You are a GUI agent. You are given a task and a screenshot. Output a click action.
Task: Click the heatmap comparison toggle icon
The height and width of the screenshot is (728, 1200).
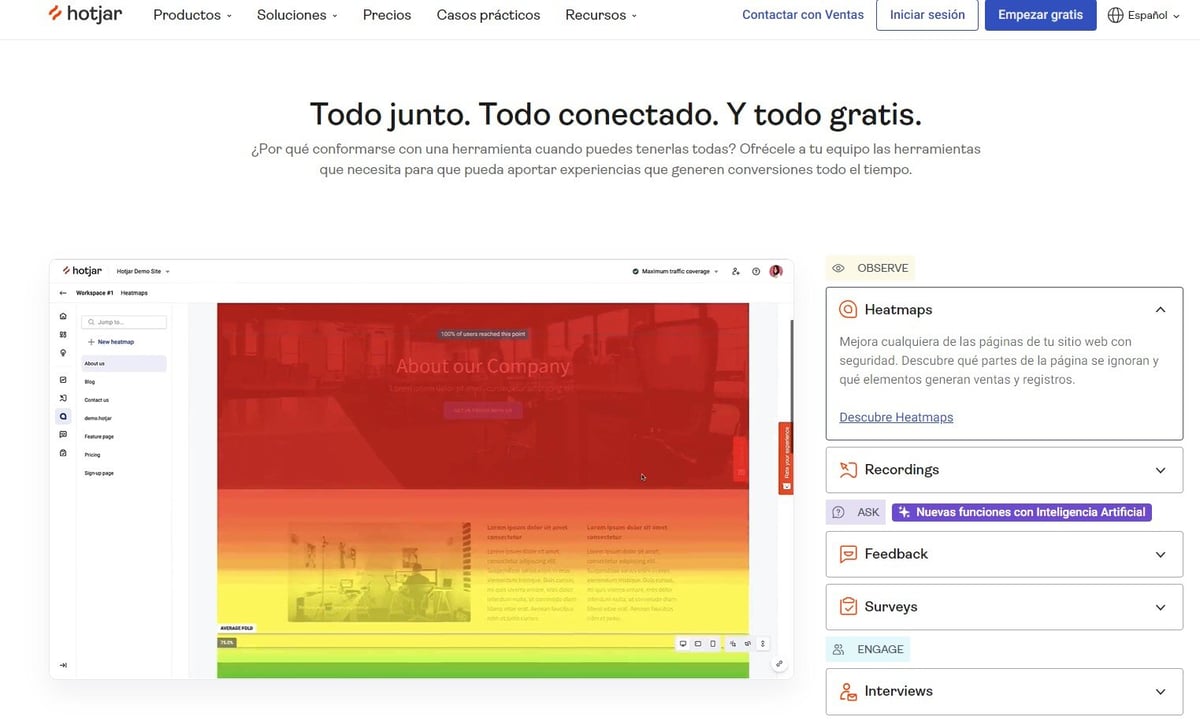coord(733,644)
